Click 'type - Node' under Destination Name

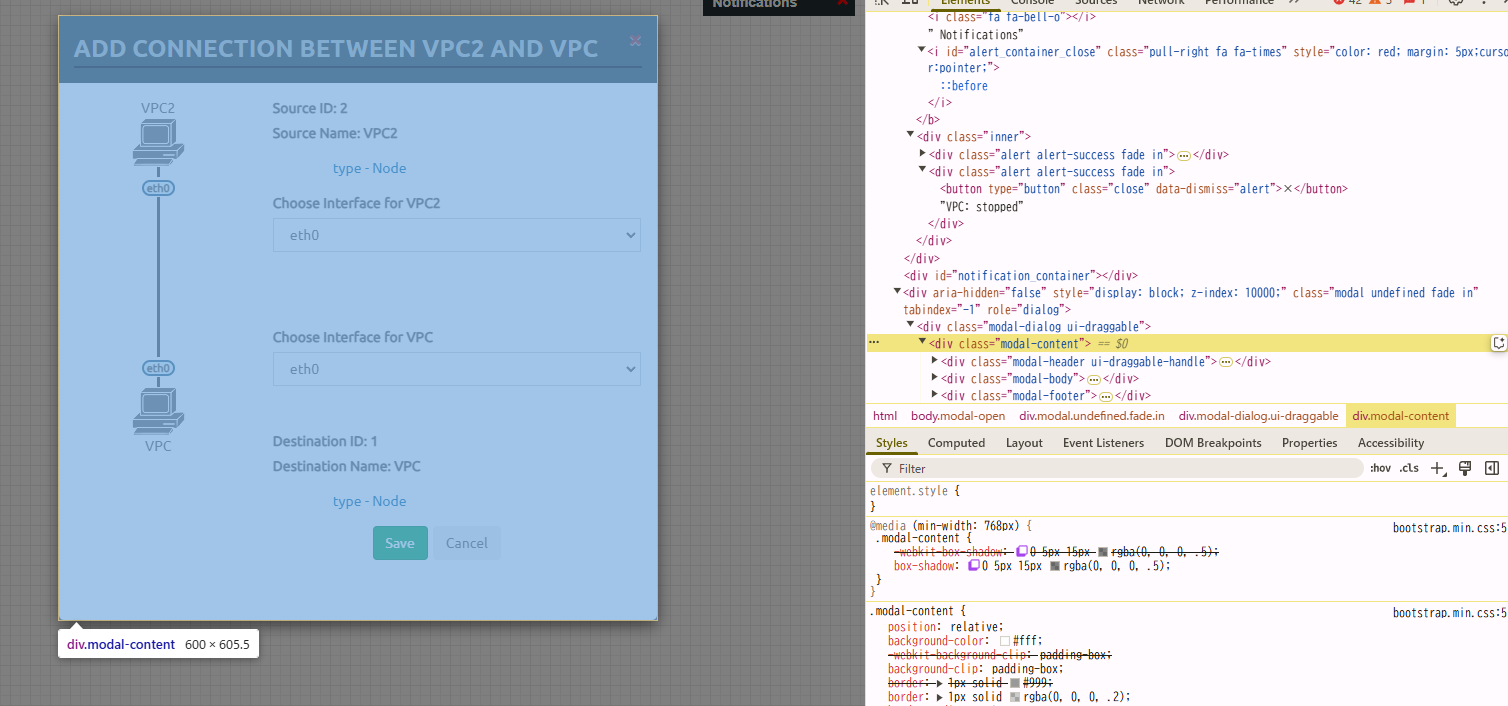370,501
